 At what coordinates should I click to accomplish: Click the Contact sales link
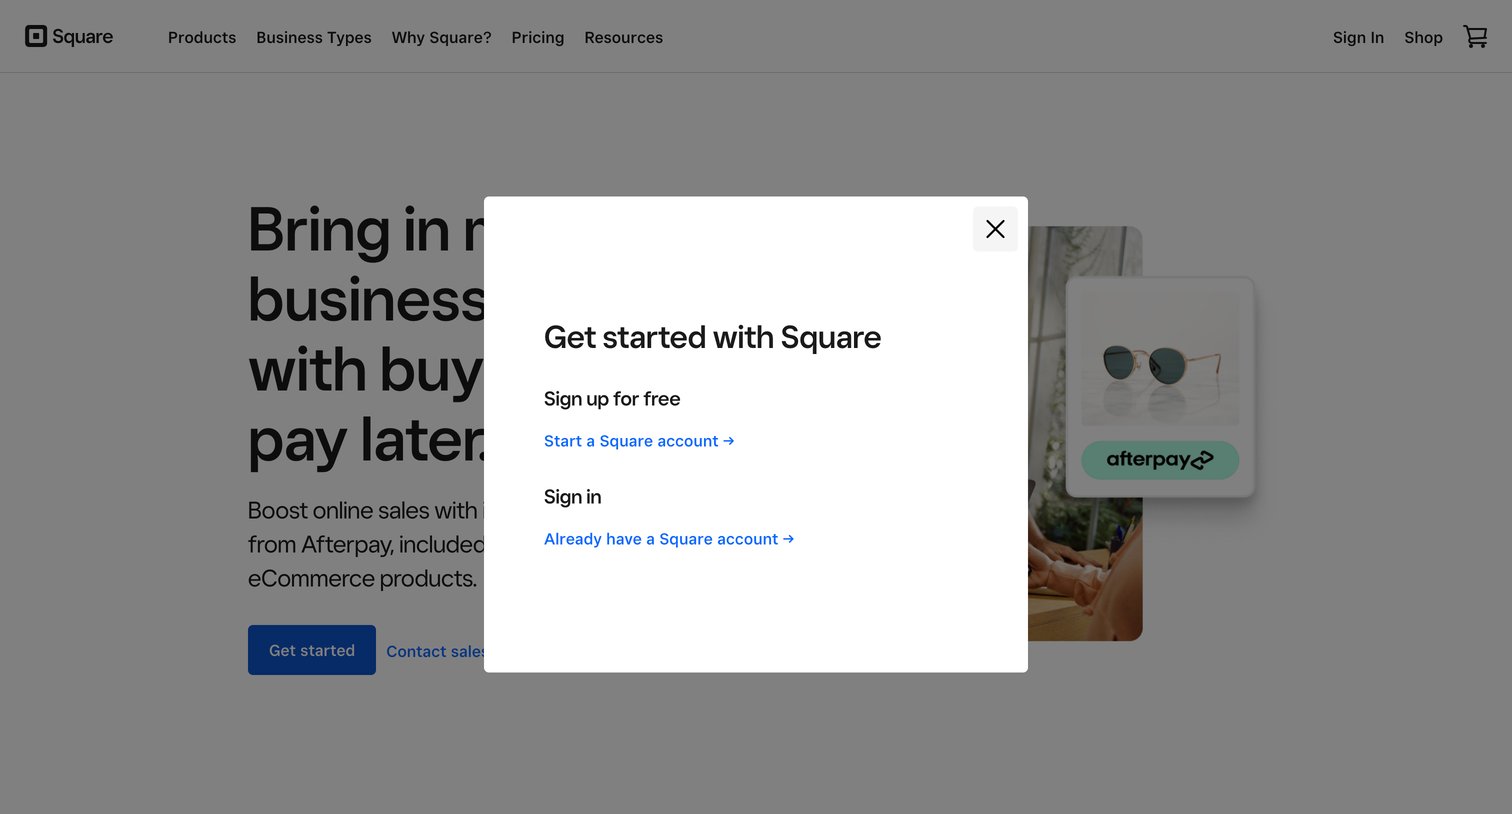(x=435, y=651)
